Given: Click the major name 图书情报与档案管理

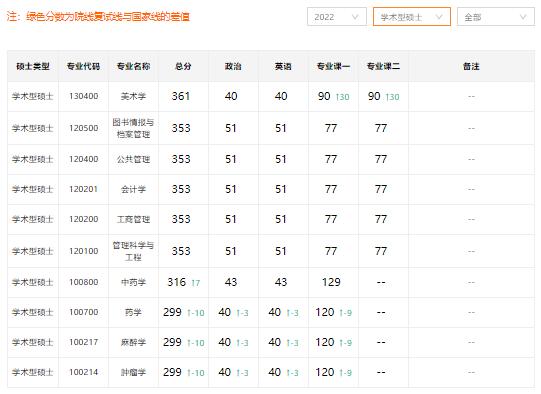Looking at the screenshot, I should coord(133,128).
